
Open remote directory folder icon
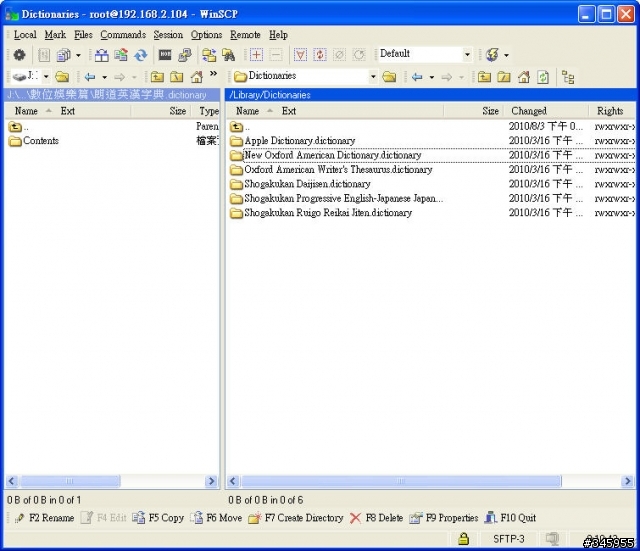[x=389, y=77]
